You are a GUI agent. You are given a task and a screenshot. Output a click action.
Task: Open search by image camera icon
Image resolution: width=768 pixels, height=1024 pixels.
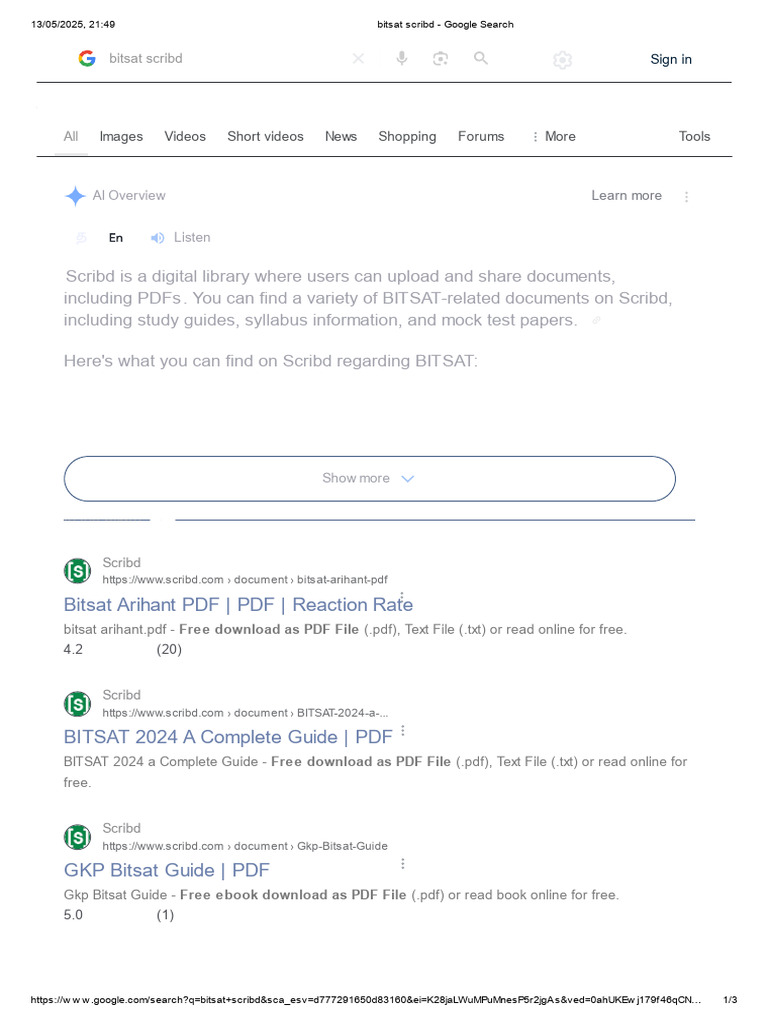(x=441, y=59)
